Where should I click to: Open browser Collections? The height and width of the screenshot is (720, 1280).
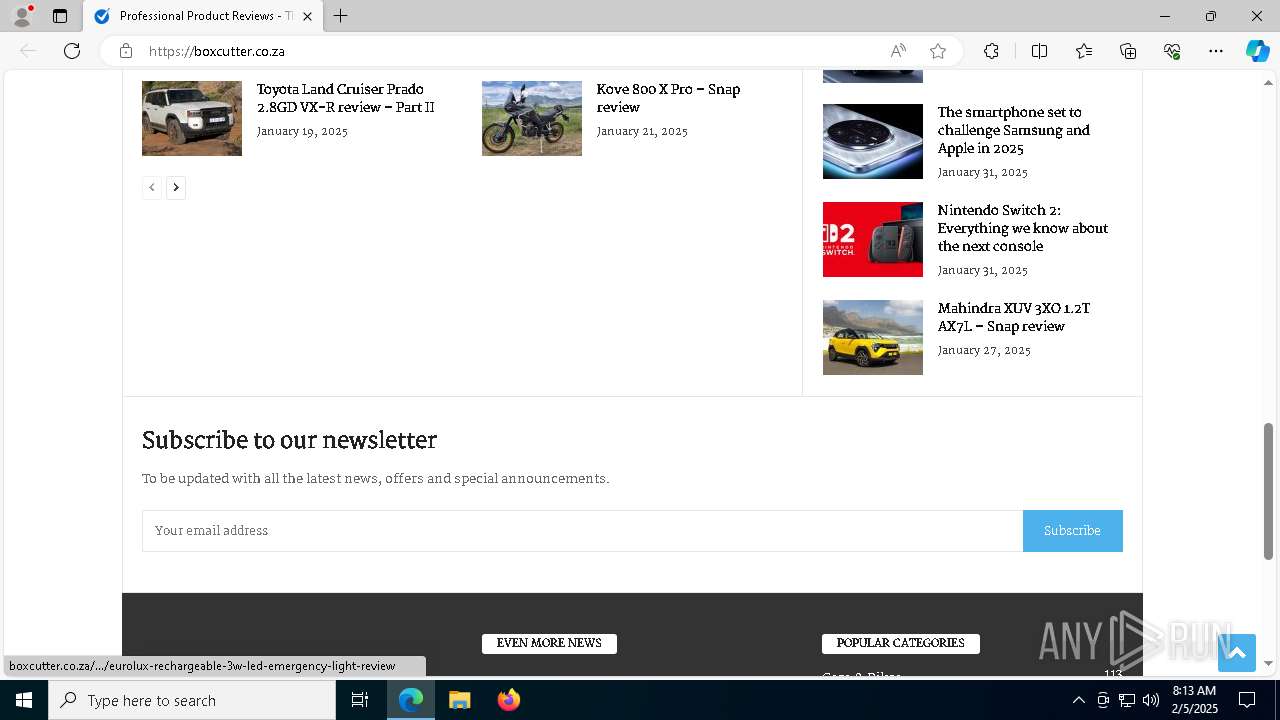pyautogui.click(x=1128, y=51)
